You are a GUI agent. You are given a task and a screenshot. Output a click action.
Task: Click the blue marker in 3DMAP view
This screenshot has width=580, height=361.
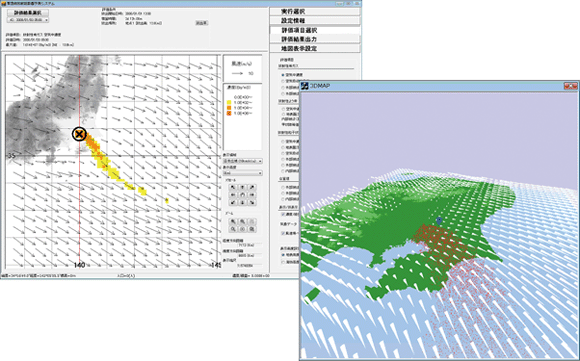click(x=439, y=221)
